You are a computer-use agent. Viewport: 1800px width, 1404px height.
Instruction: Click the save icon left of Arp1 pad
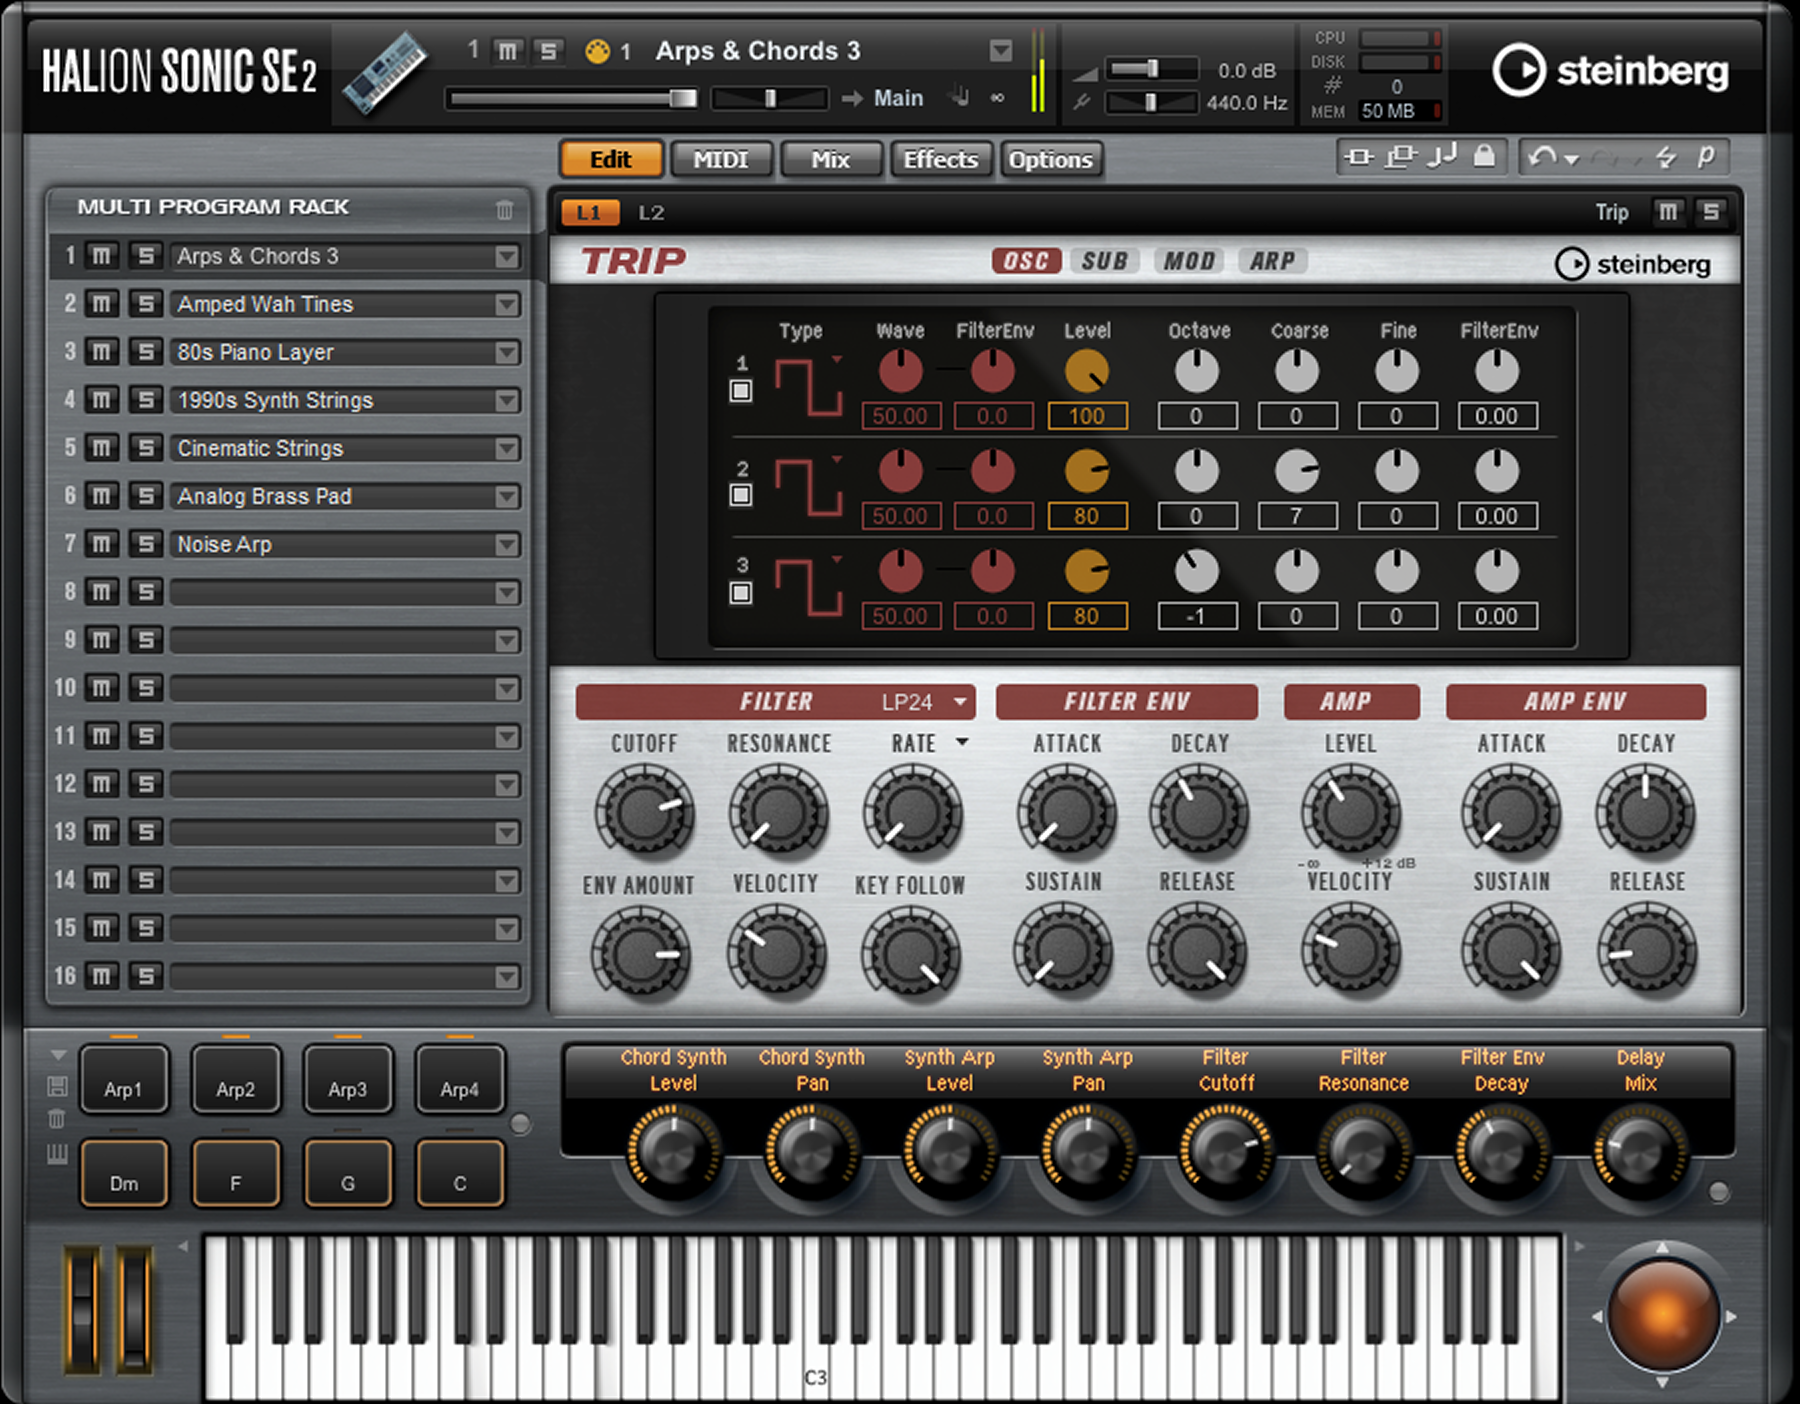point(57,1087)
